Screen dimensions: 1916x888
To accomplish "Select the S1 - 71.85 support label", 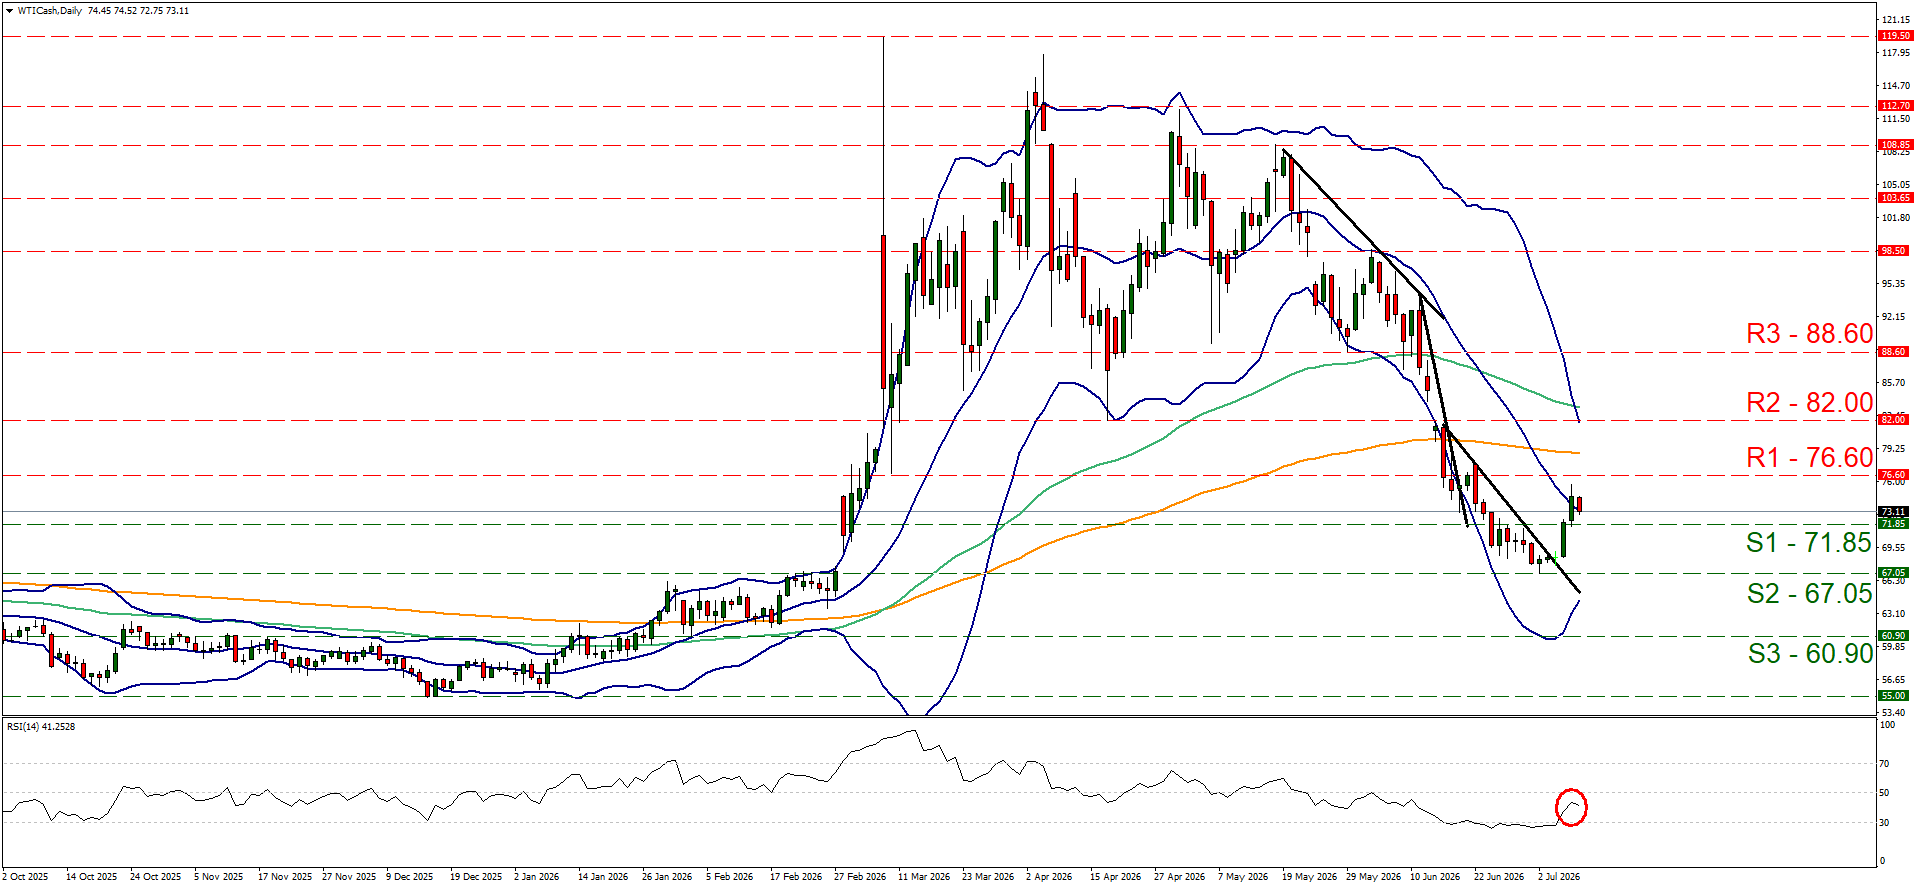I will (x=1809, y=543).
